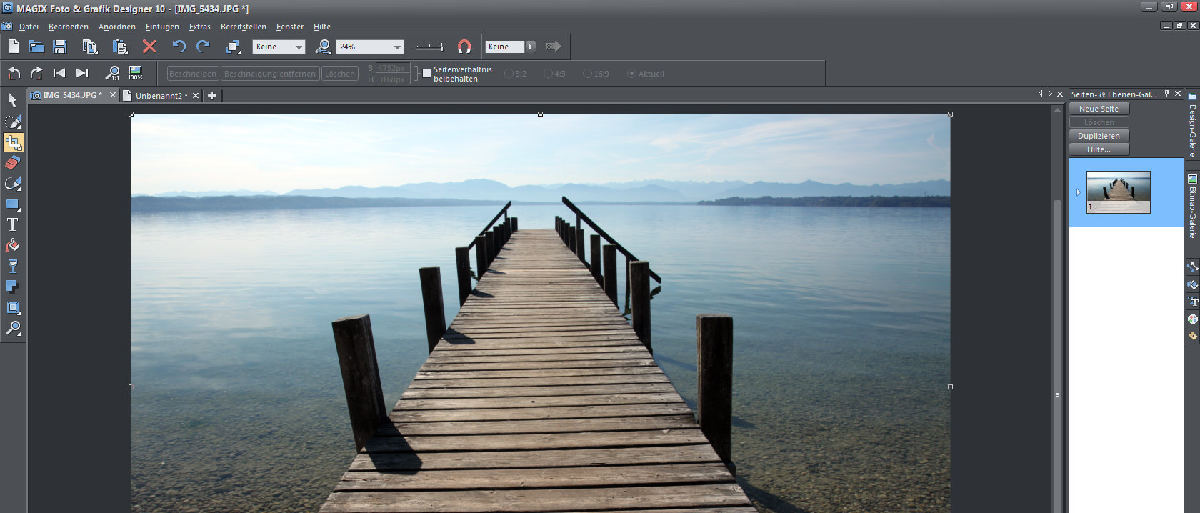
Task: Open the Einfügen menu
Action: click(162, 26)
